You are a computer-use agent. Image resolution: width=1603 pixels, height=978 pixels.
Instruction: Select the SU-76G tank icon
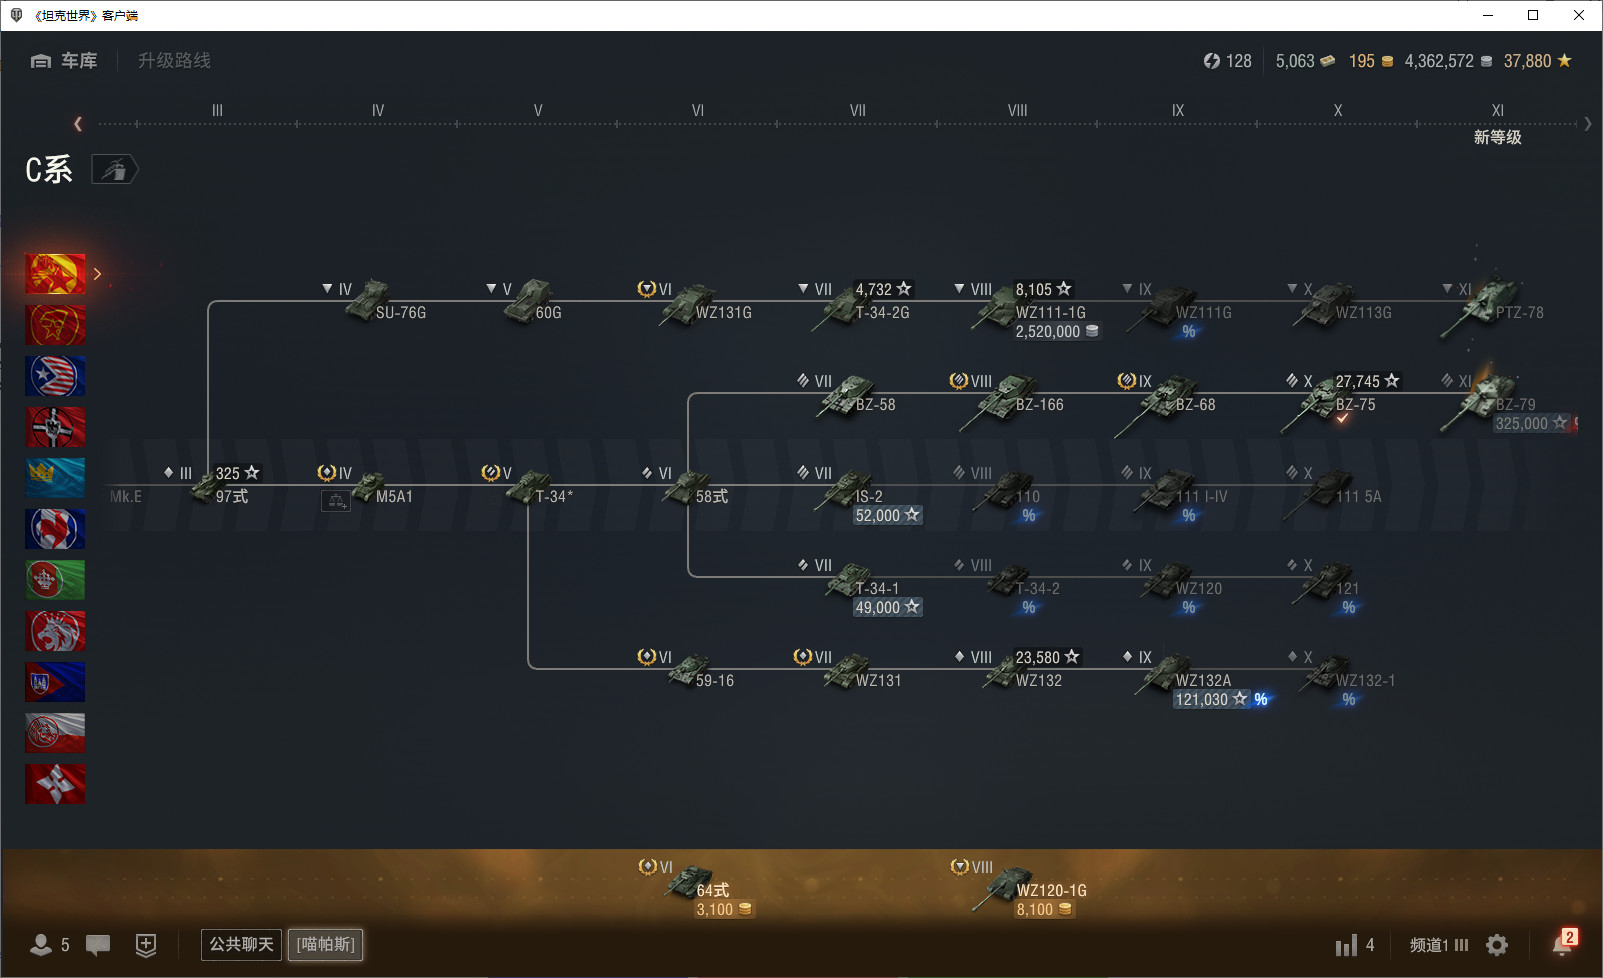pos(367,300)
